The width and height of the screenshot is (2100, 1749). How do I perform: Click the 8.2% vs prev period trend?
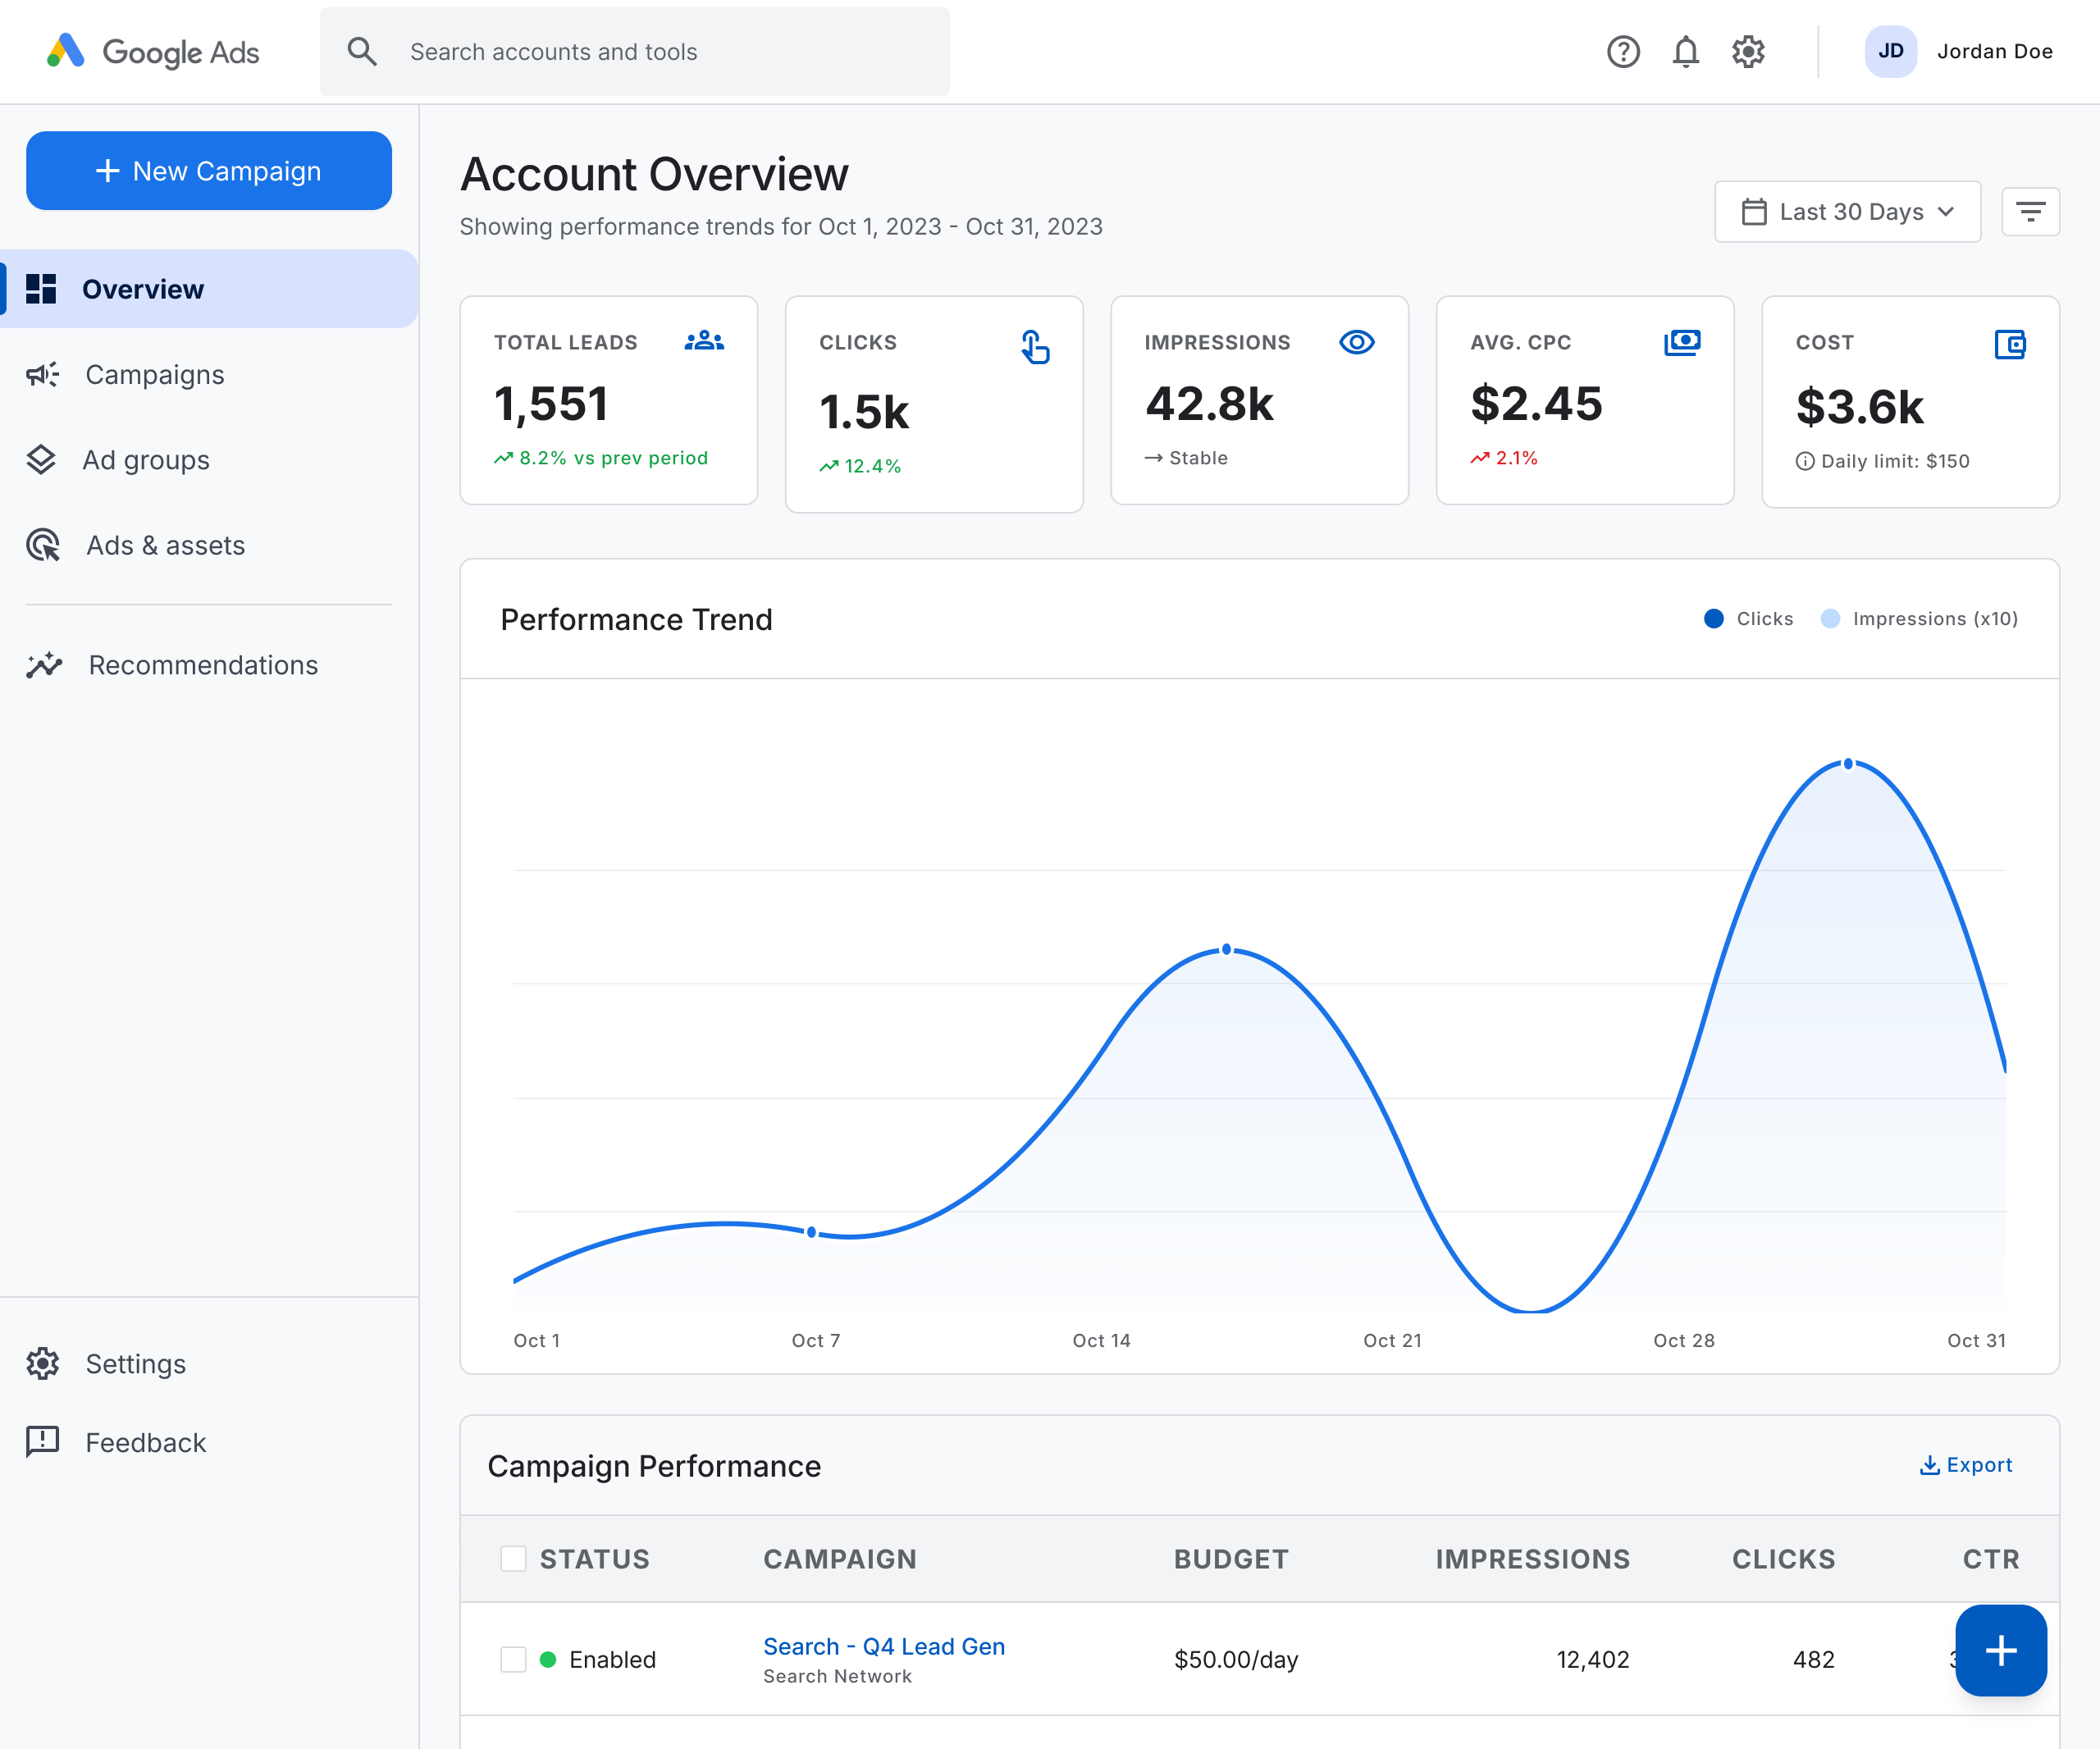click(601, 458)
